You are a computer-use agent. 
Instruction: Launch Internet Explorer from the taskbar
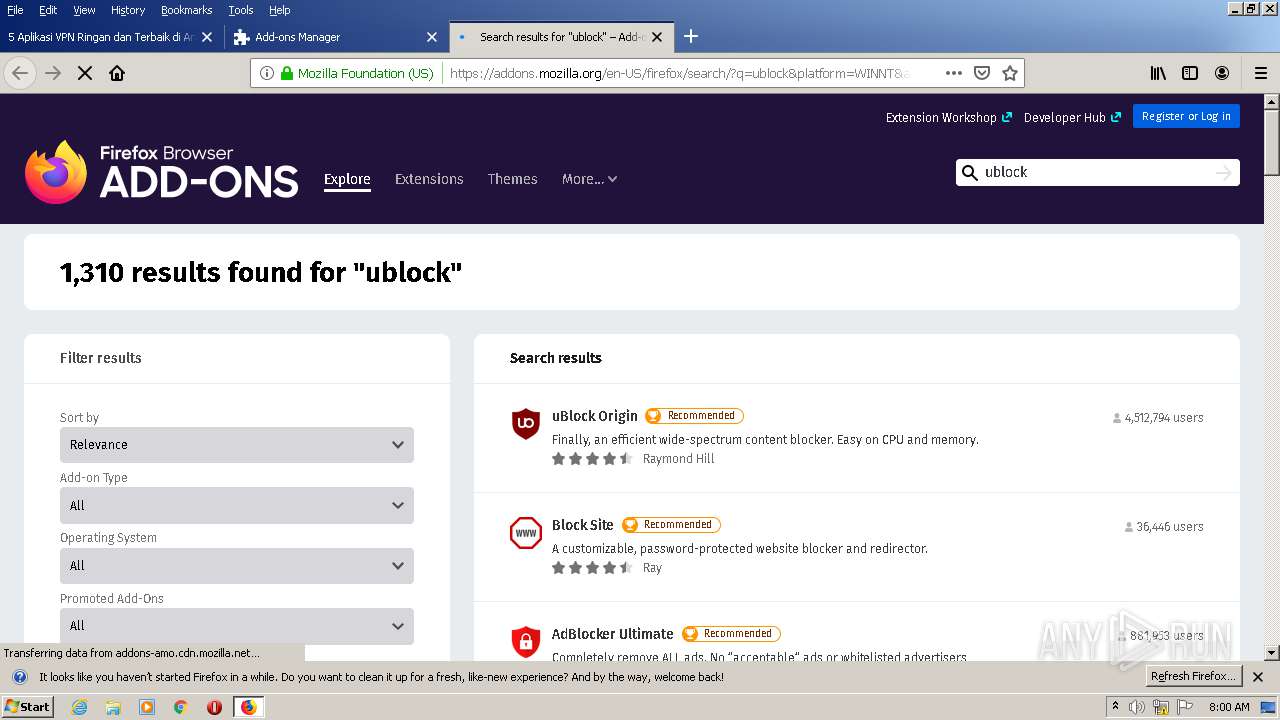[79, 707]
